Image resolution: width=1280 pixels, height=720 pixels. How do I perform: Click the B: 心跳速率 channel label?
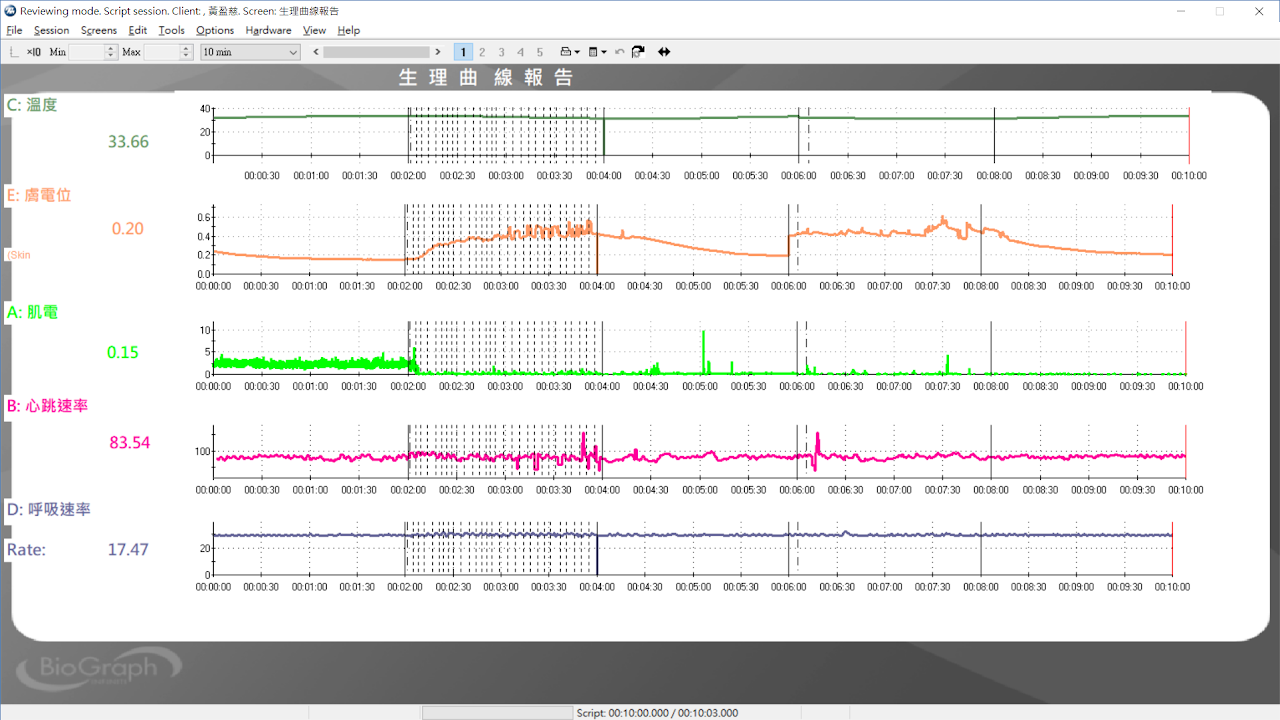point(48,406)
